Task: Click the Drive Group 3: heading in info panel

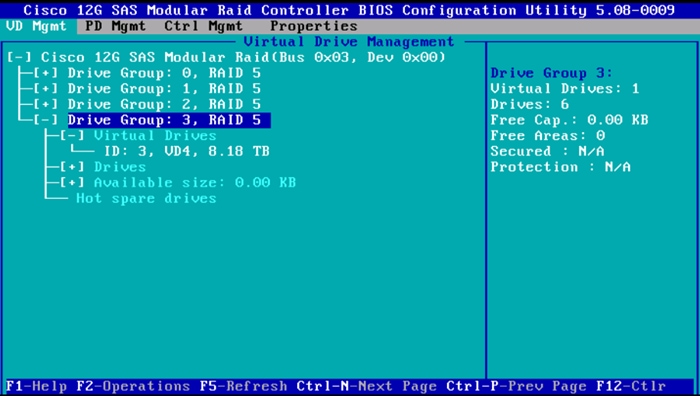Action: coord(552,73)
